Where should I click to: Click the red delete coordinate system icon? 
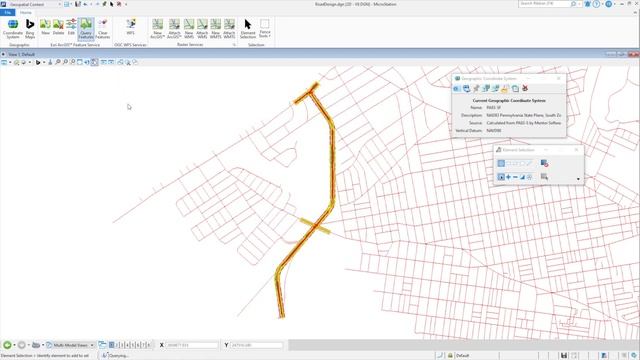coord(525,88)
